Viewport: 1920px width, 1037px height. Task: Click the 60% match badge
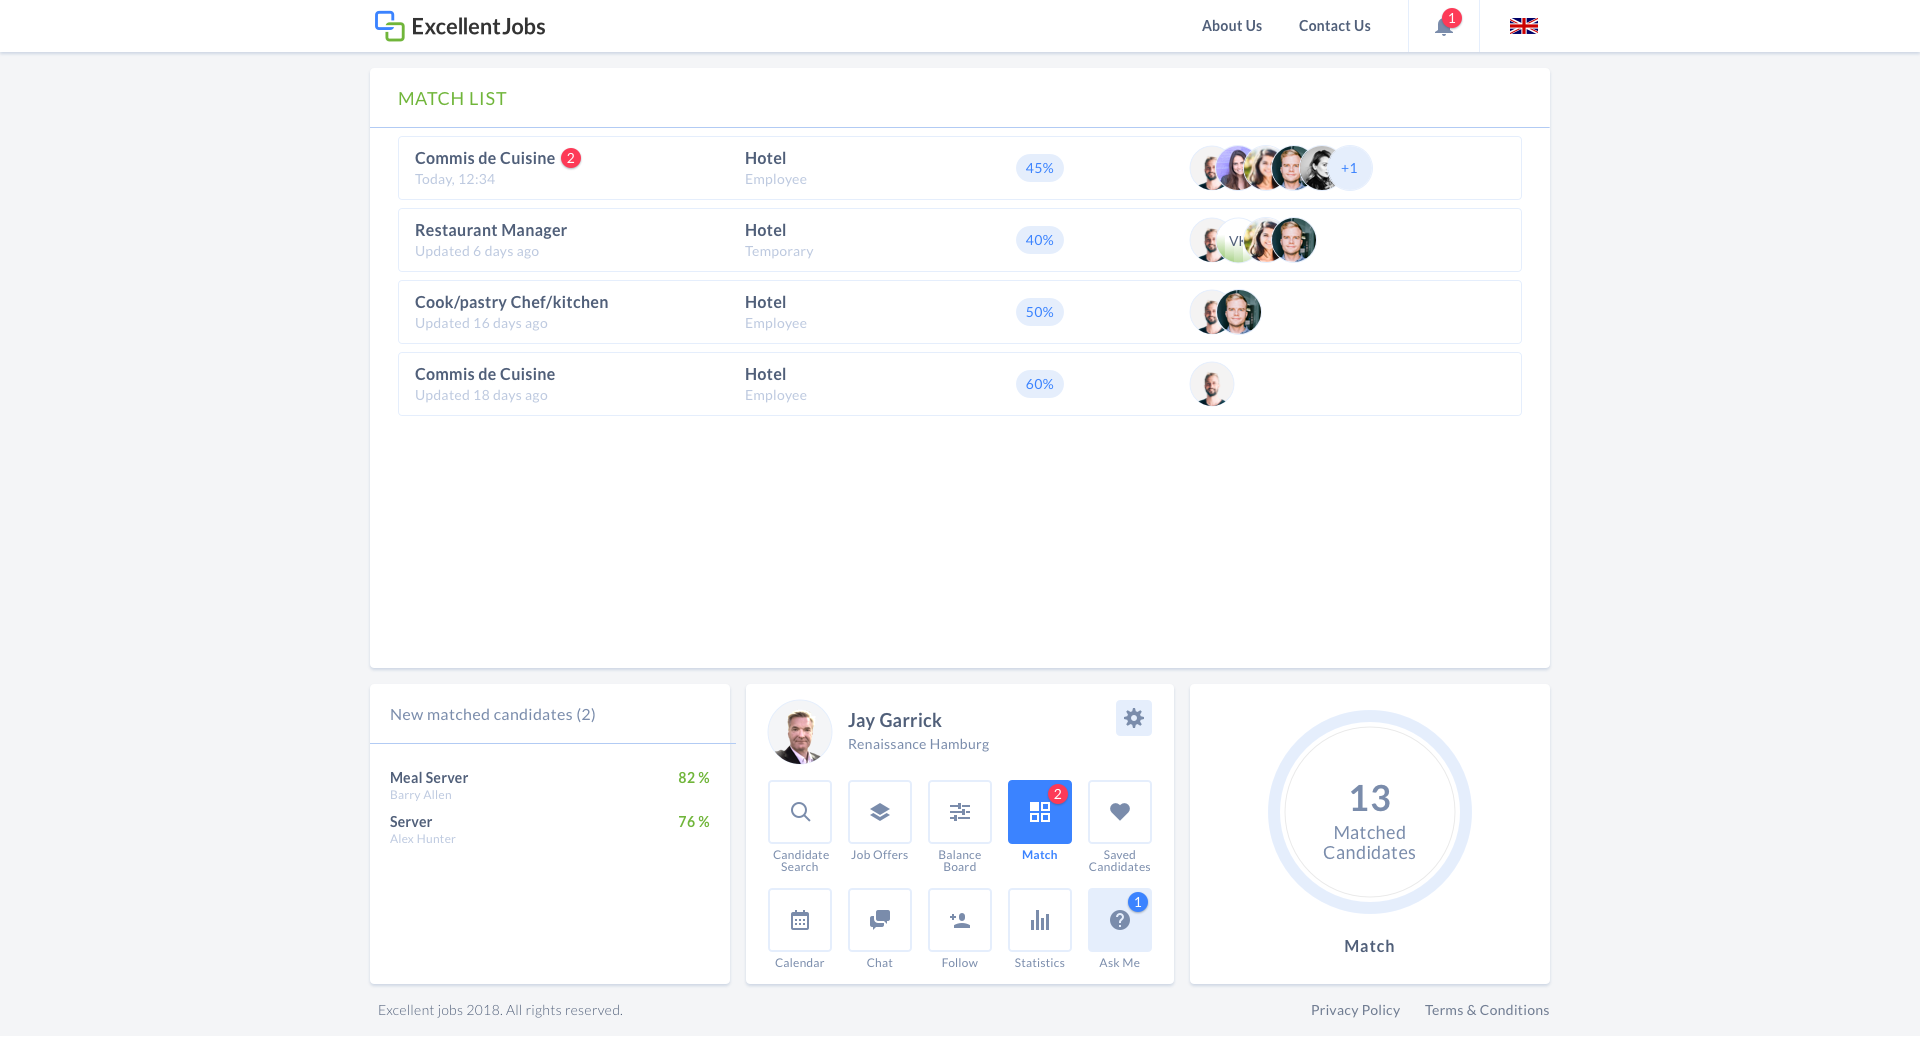coord(1039,384)
